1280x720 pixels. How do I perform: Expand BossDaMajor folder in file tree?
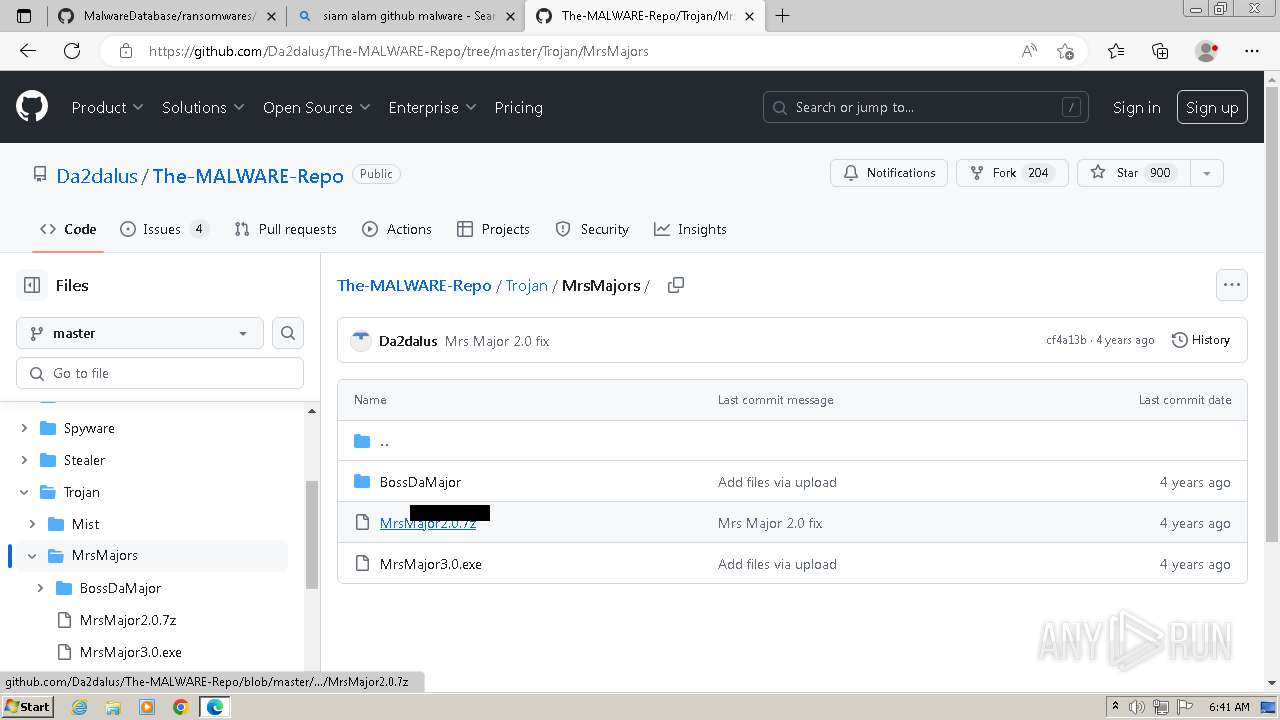[40, 588]
